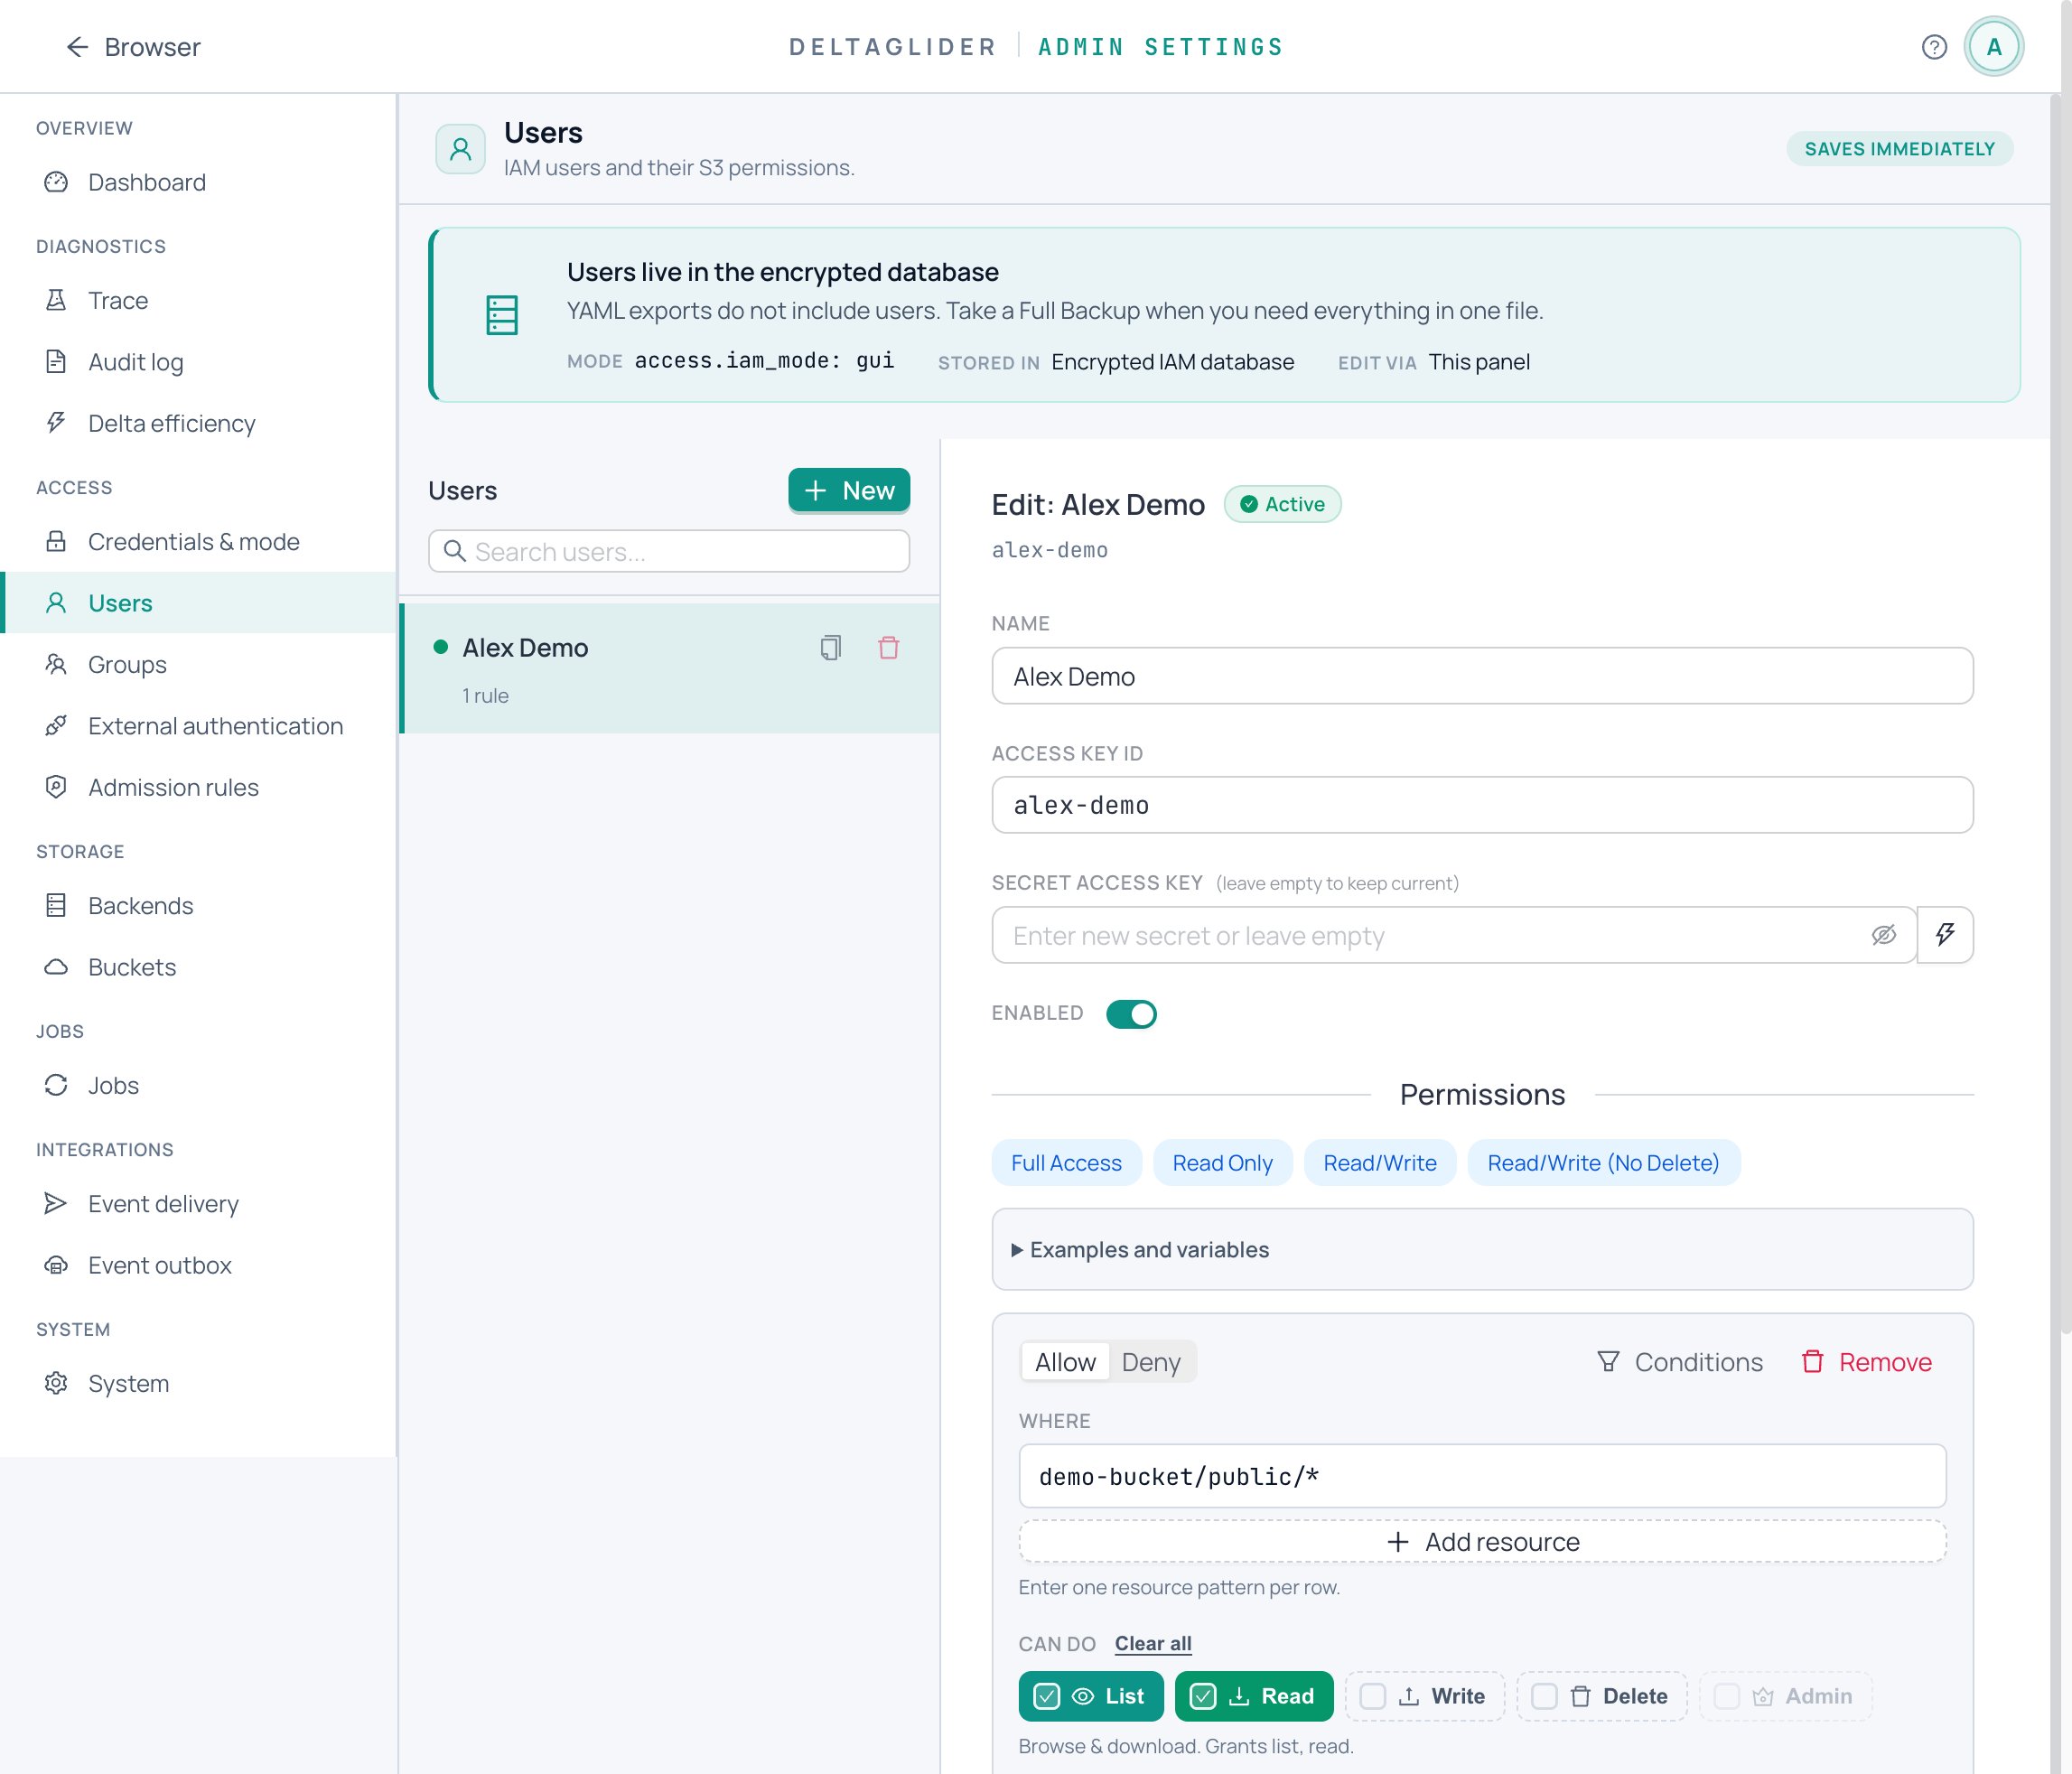Click the Backends server icon
The width and height of the screenshot is (2072, 1774).
click(56, 905)
